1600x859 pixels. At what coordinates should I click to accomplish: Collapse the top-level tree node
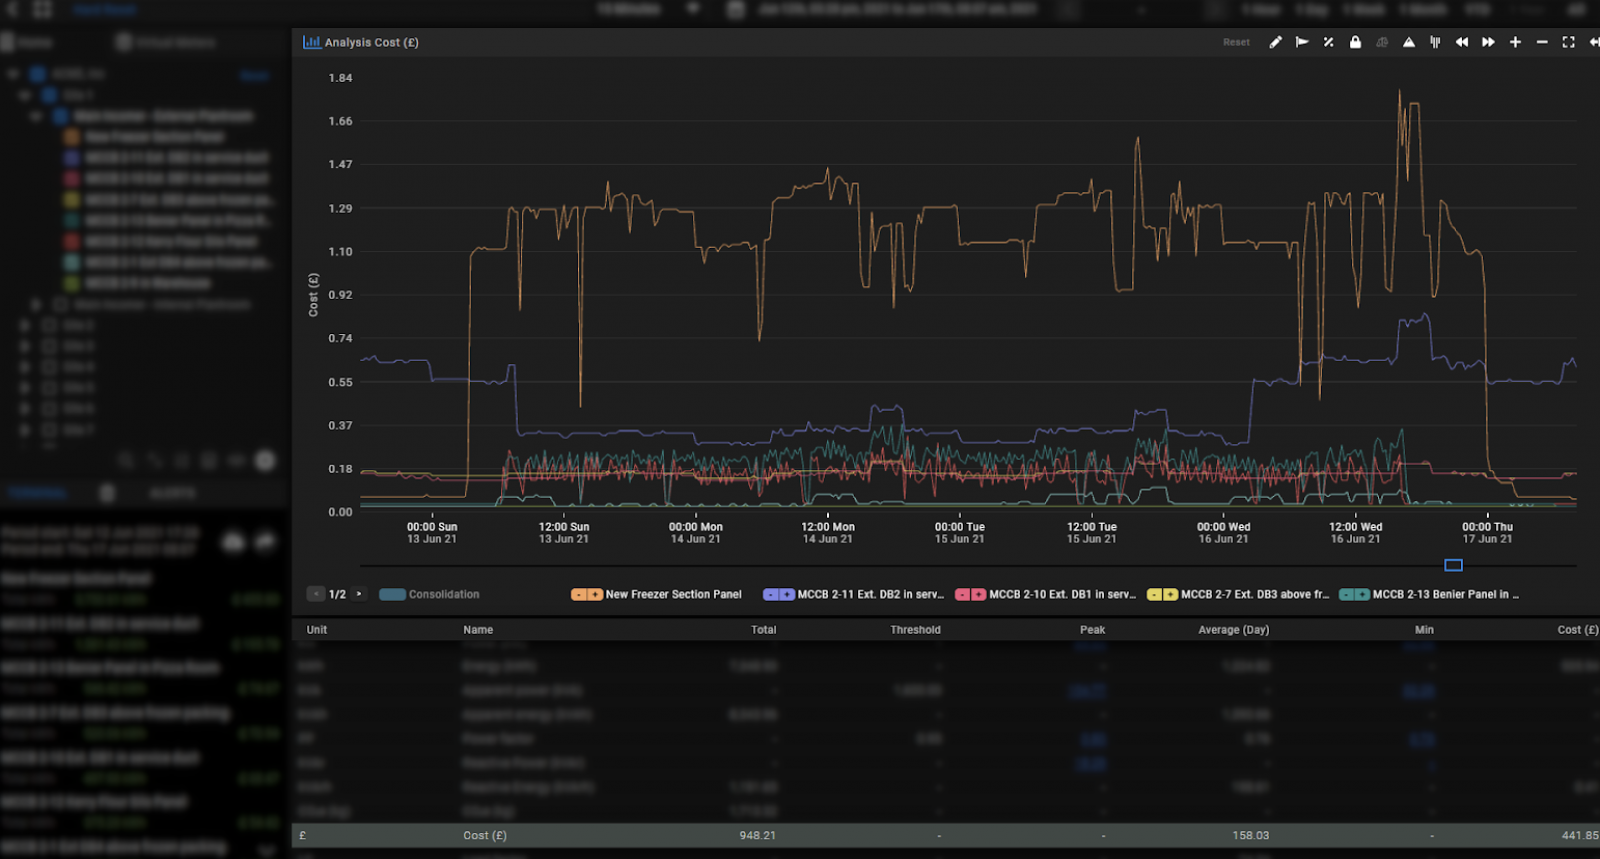[14, 74]
